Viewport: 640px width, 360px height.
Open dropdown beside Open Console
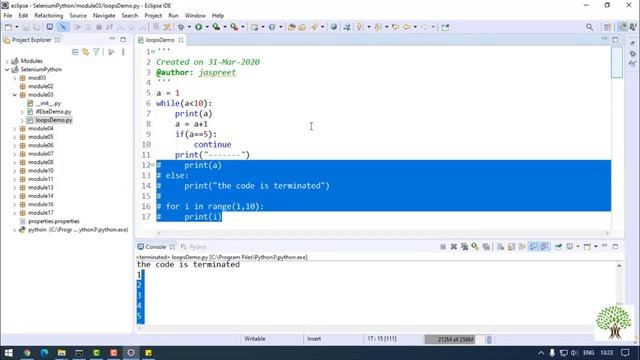click(596, 247)
